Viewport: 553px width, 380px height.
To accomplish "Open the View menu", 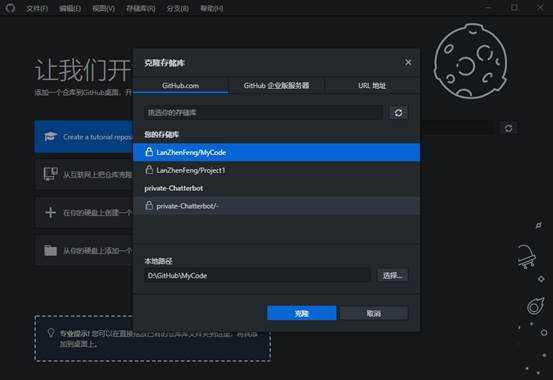I will (104, 8).
